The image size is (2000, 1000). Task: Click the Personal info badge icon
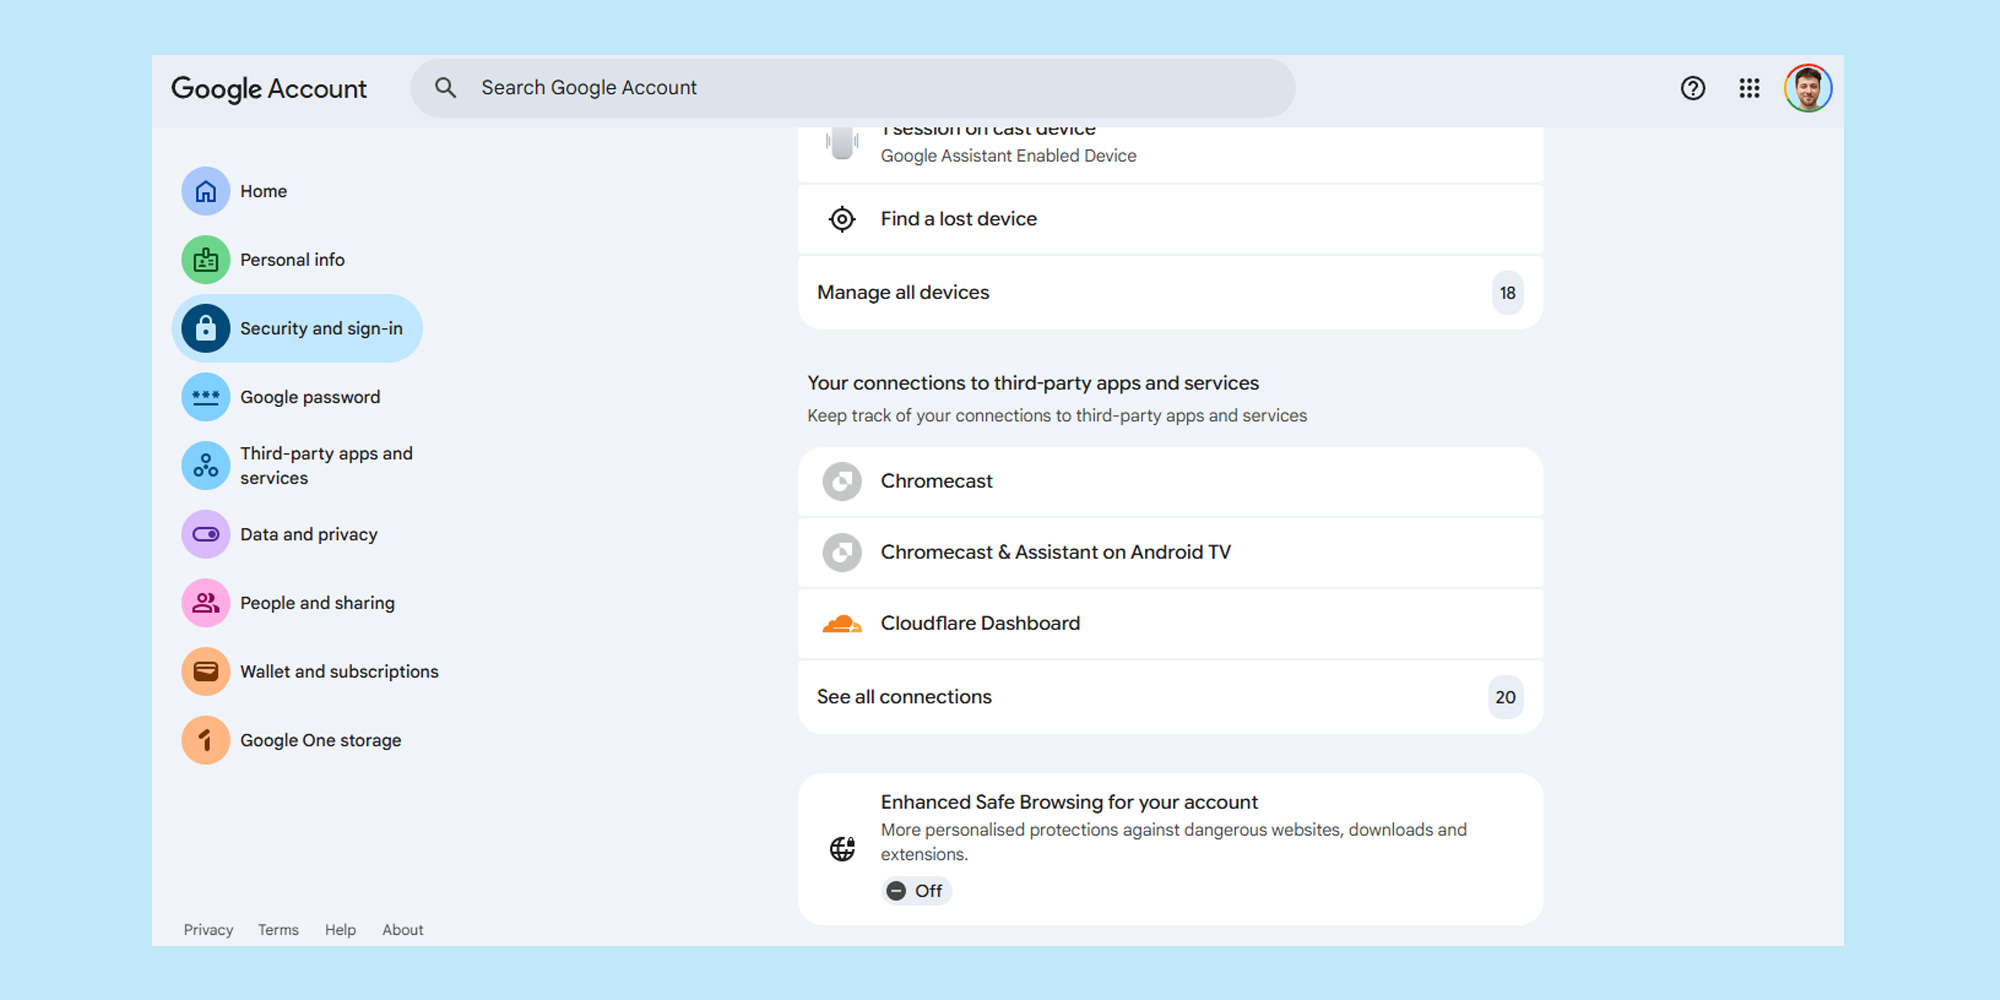coord(206,260)
